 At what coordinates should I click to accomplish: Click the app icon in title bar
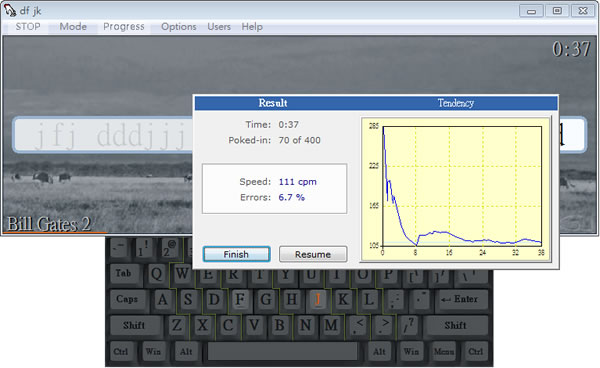(10, 10)
